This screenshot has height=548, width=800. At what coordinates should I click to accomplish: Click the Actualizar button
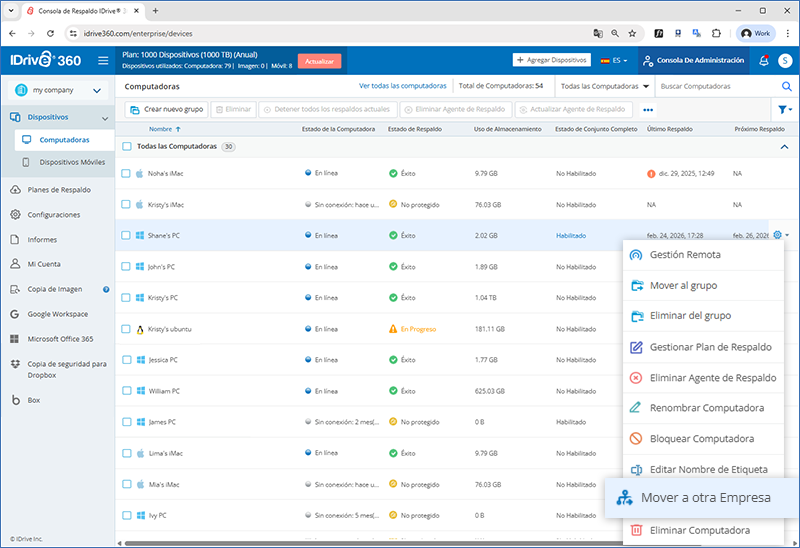(319, 61)
